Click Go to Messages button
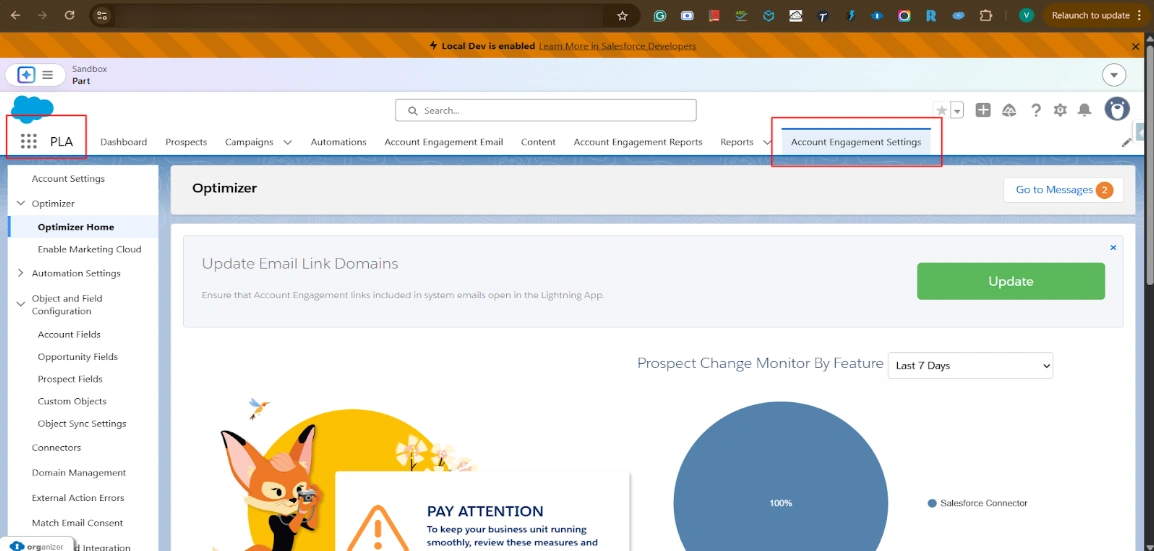This screenshot has width=1154, height=551. pos(1063,190)
